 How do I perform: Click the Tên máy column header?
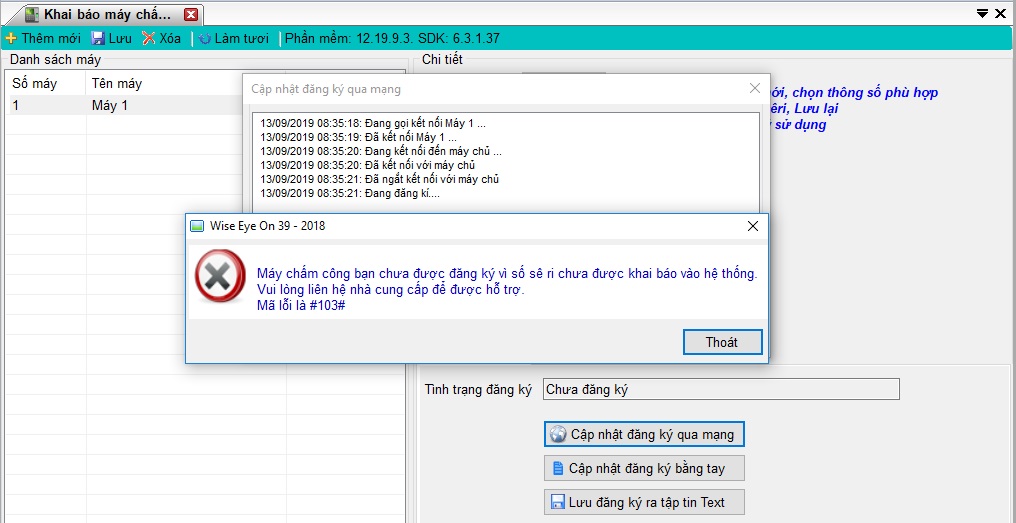(x=117, y=83)
